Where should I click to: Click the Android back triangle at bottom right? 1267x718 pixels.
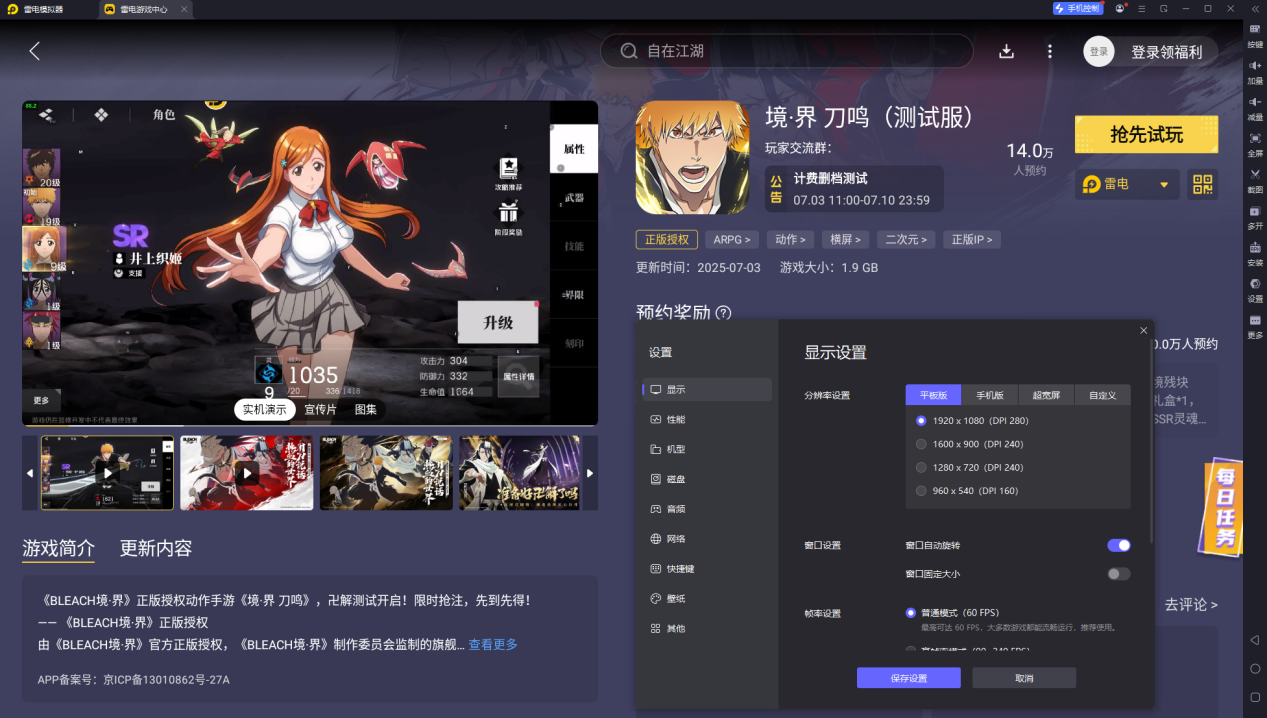click(x=1255, y=639)
